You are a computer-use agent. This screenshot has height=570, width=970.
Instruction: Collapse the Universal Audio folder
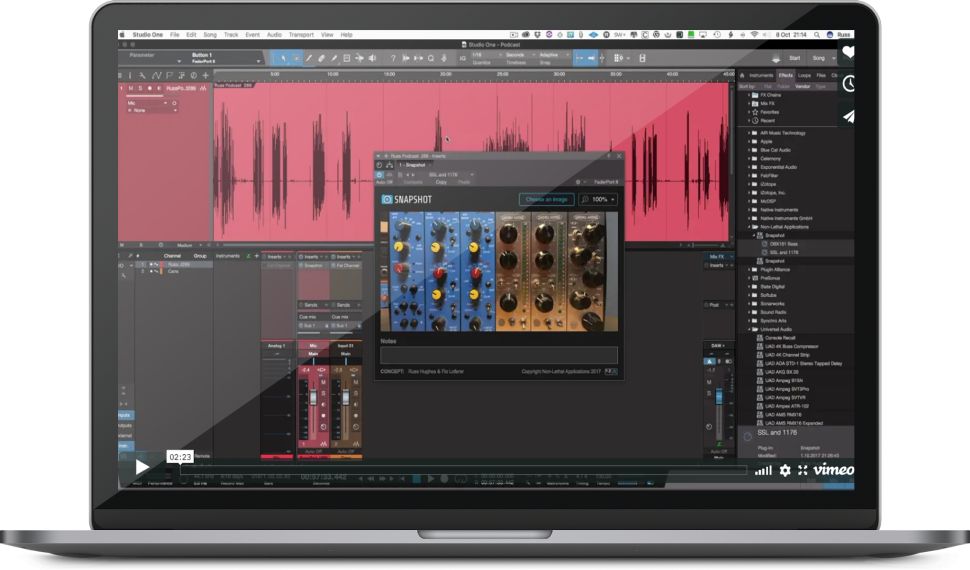(749, 329)
